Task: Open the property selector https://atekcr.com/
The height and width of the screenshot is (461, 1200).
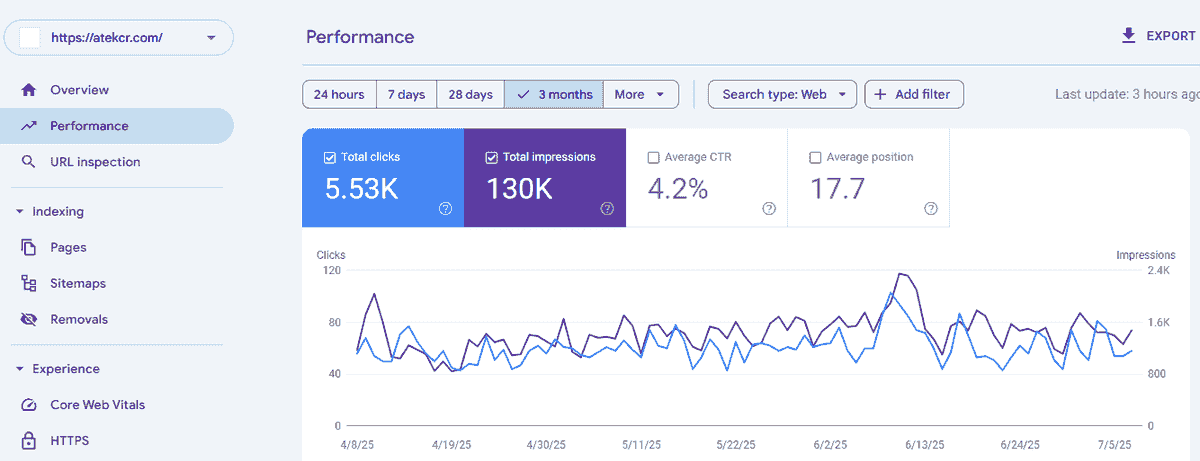Action: (119, 38)
